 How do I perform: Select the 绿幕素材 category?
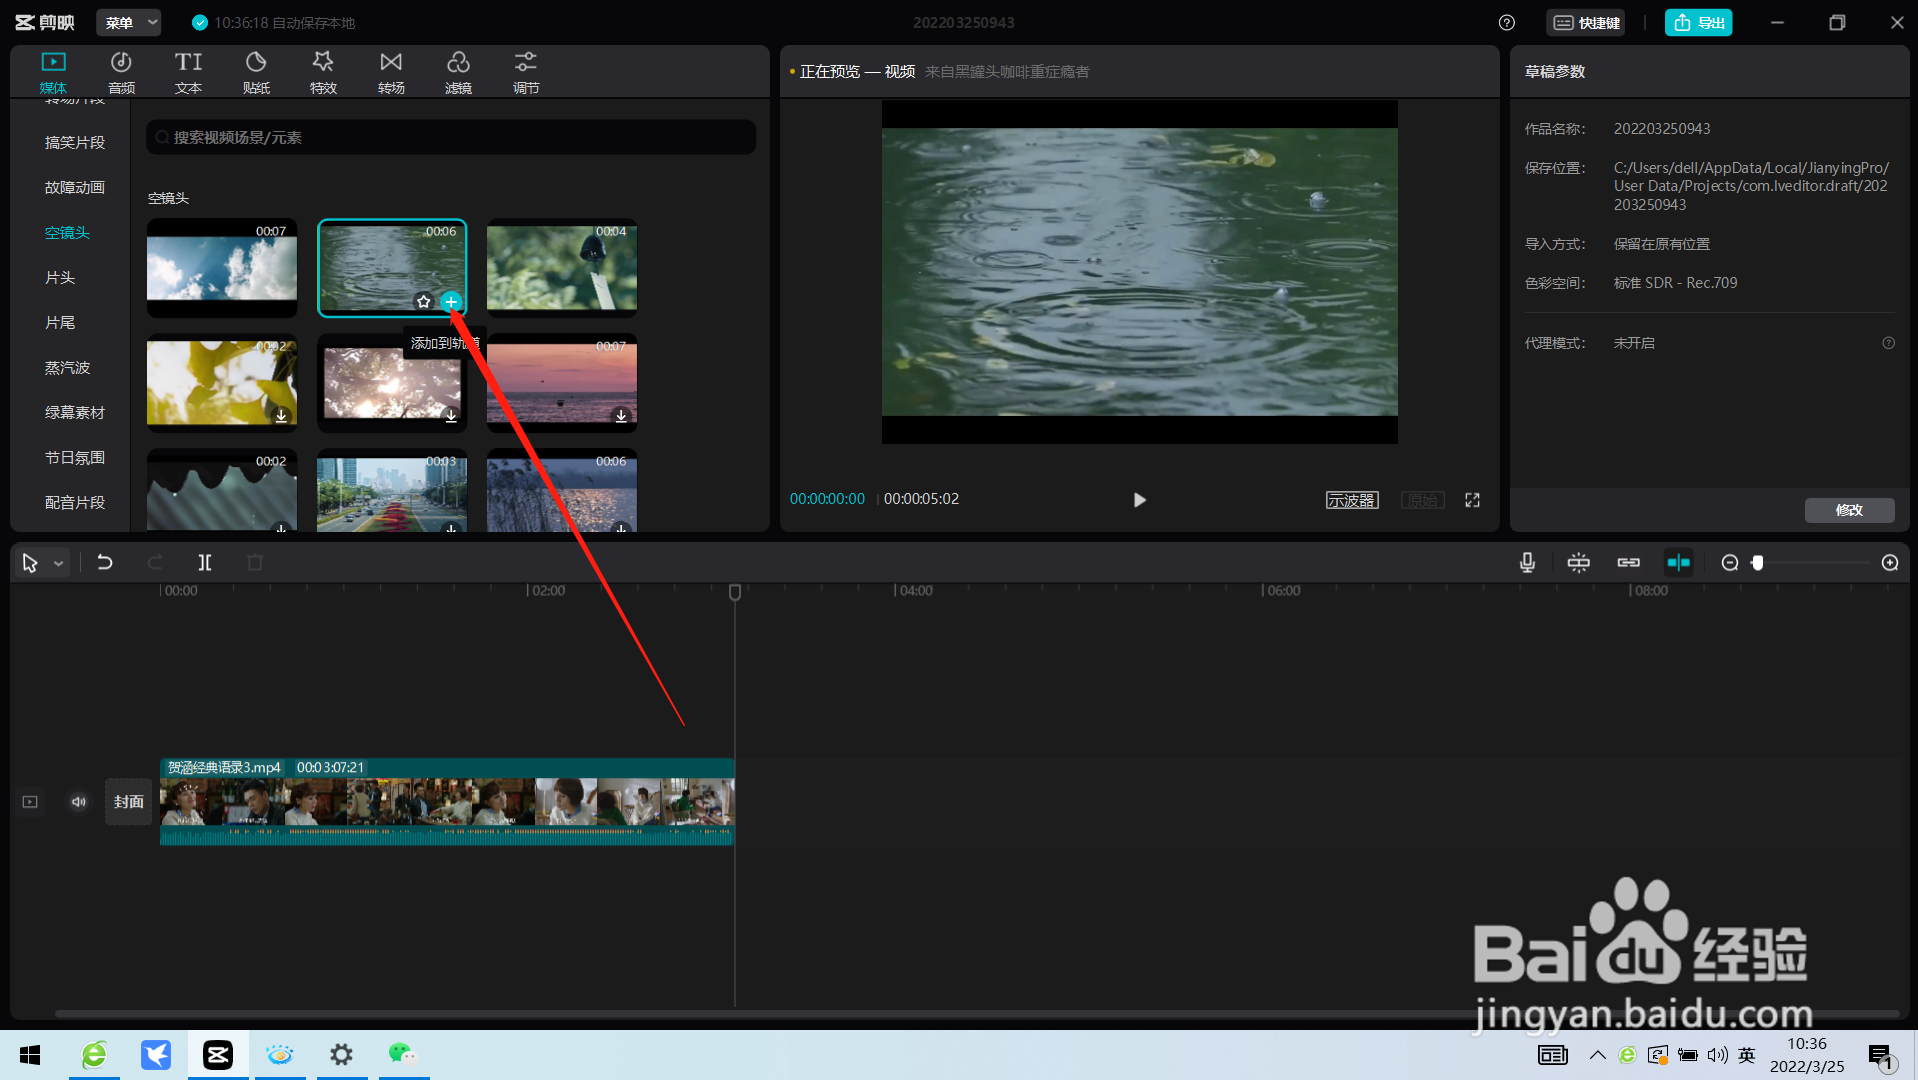74,412
